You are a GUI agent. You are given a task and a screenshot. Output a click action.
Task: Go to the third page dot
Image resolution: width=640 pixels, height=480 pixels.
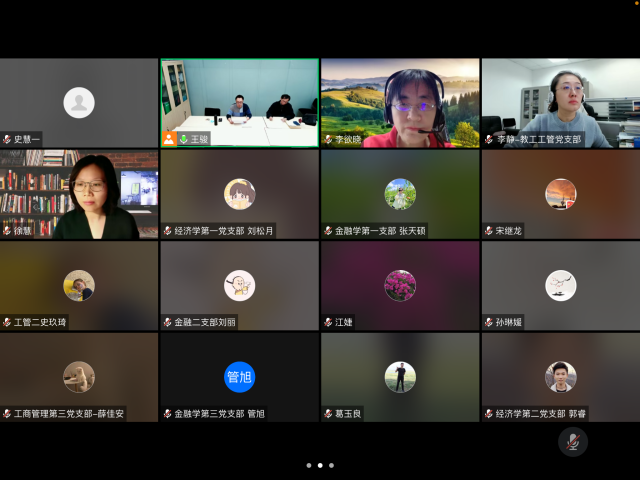click(332, 465)
